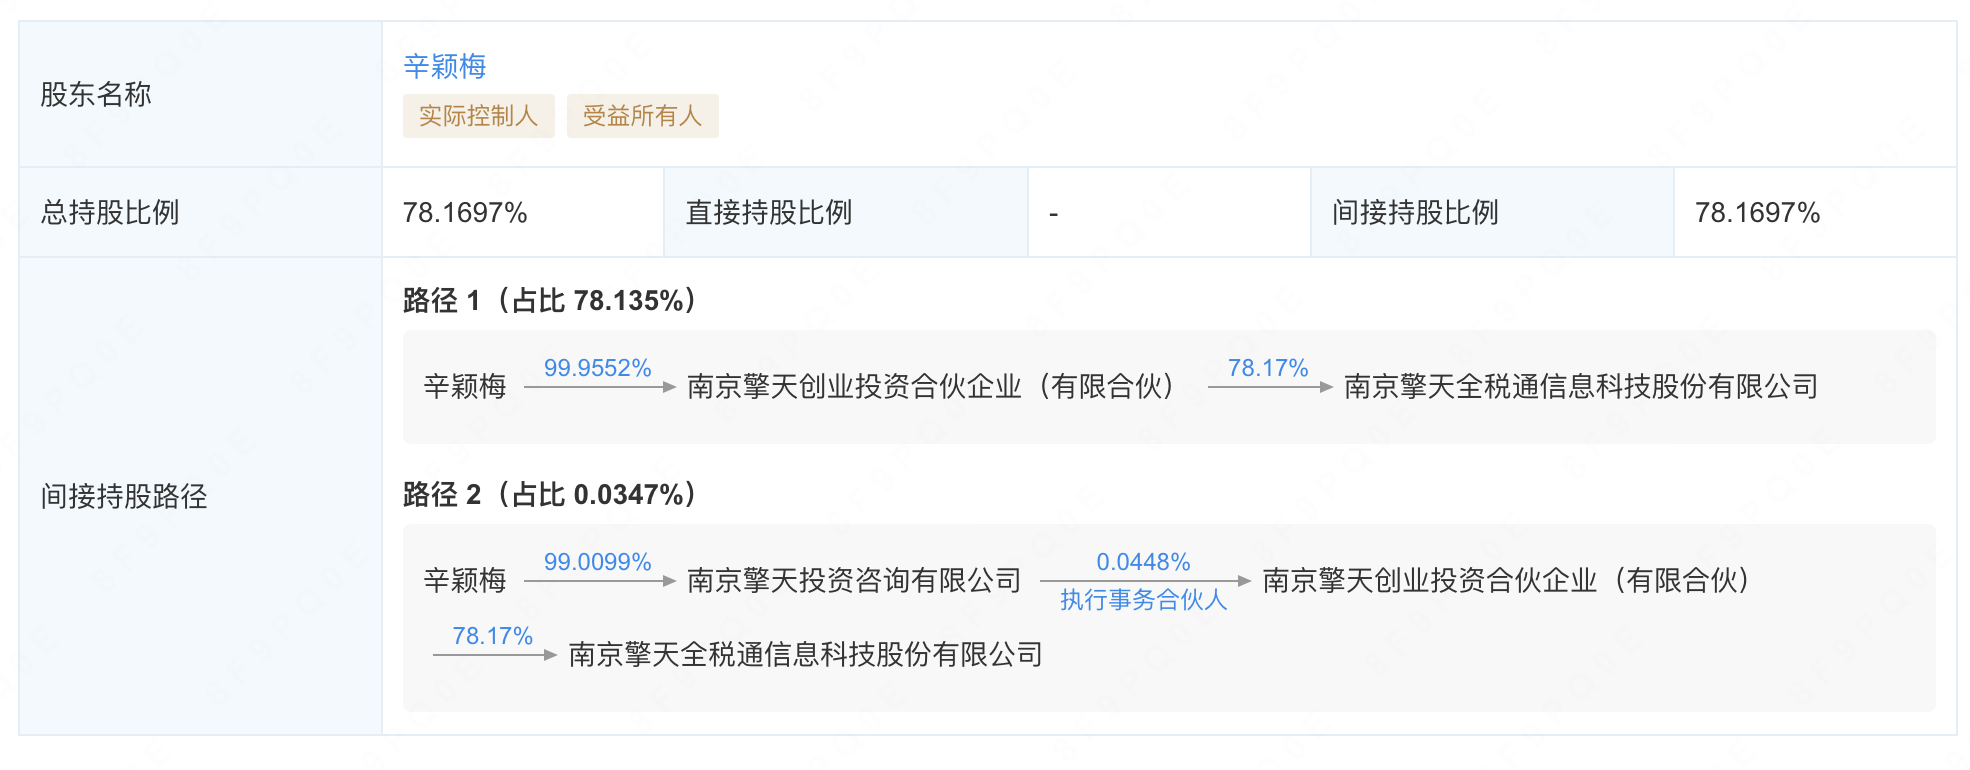
Task: Select the 总持股比例 value 78.1697%
Action: pos(465,213)
